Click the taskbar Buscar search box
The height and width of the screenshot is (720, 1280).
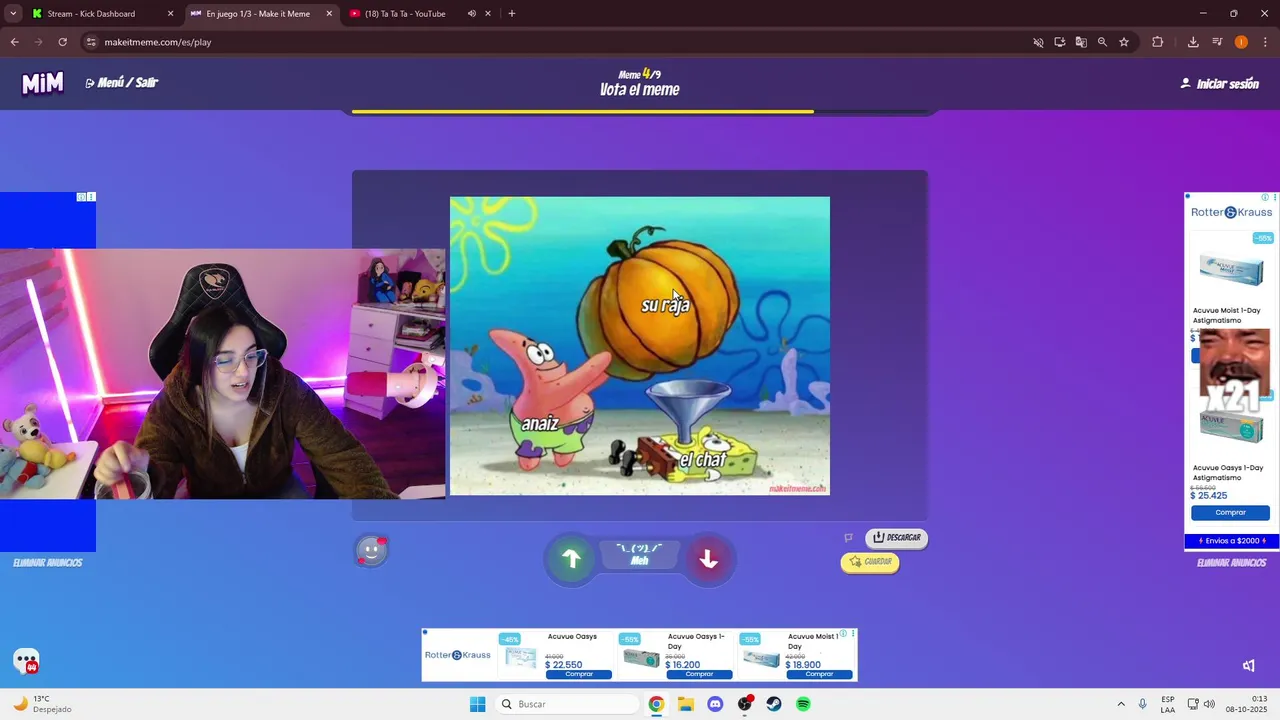pyautogui.click(x=568, y=704)
